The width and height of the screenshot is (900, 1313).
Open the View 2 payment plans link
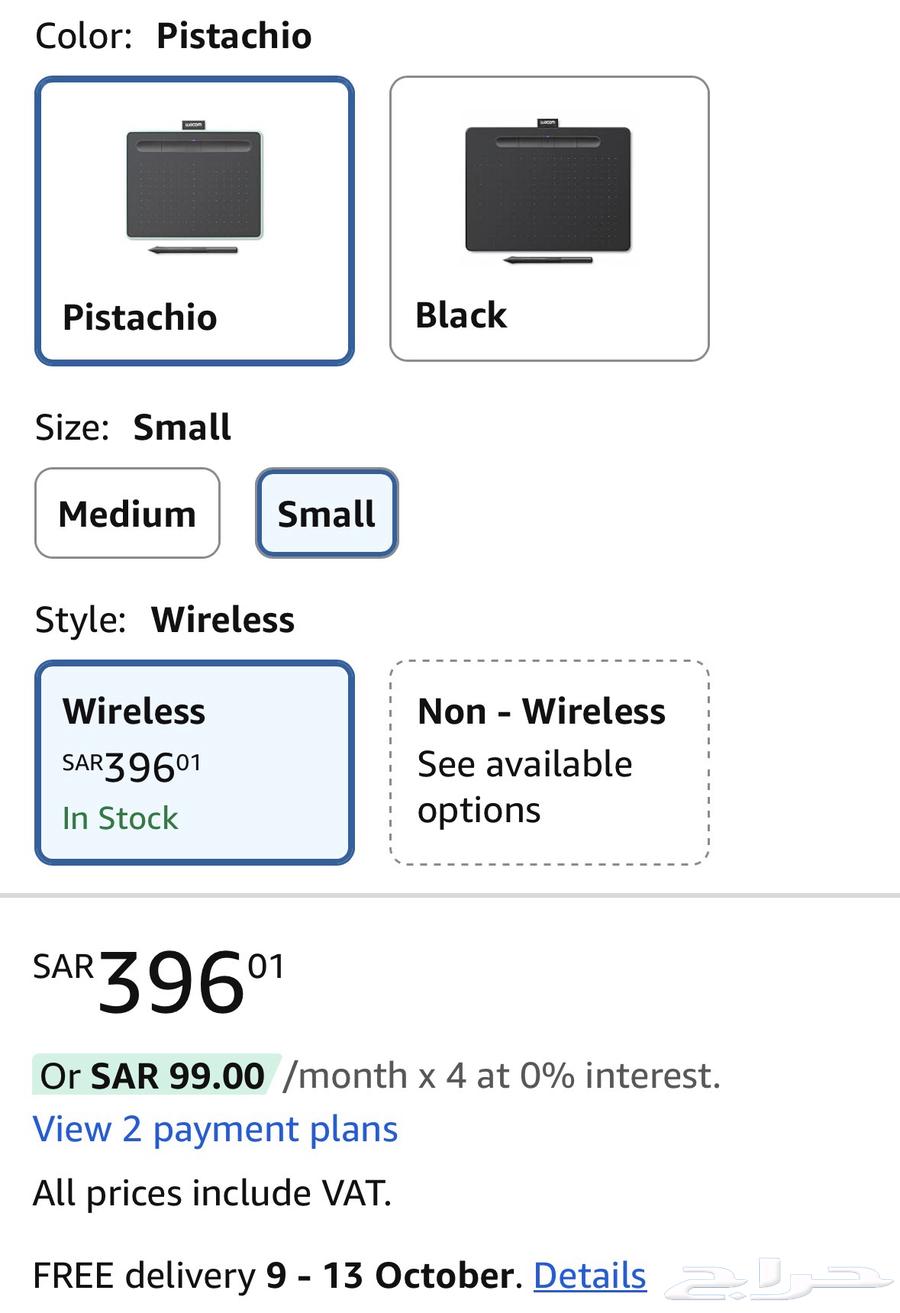(x=215, y=1129)
